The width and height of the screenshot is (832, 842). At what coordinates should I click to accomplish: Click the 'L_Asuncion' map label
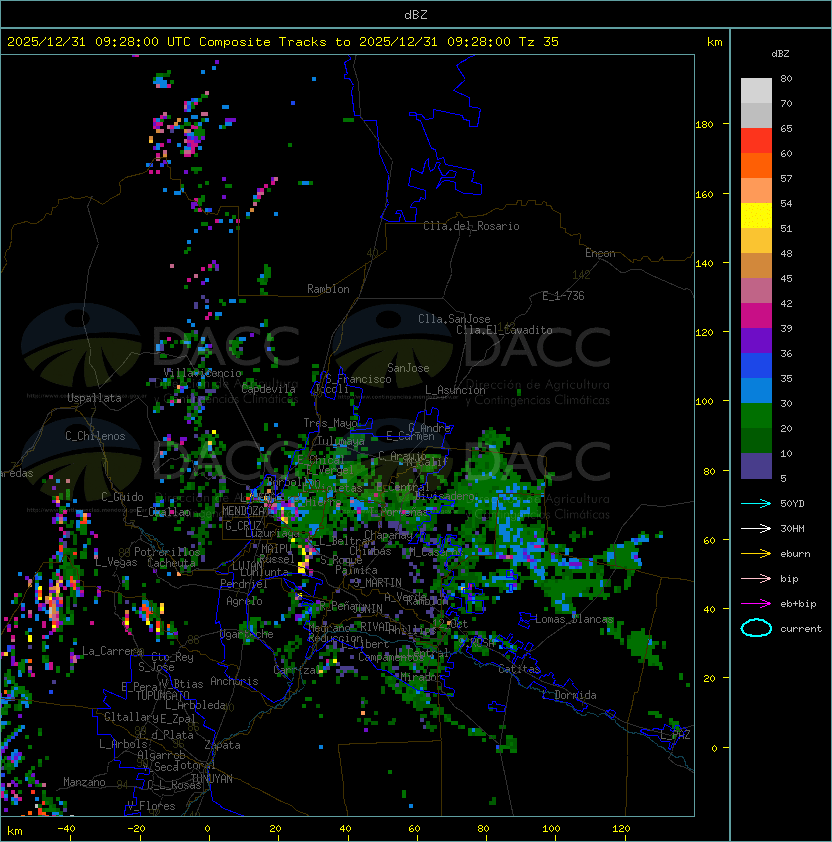point(455,390)
